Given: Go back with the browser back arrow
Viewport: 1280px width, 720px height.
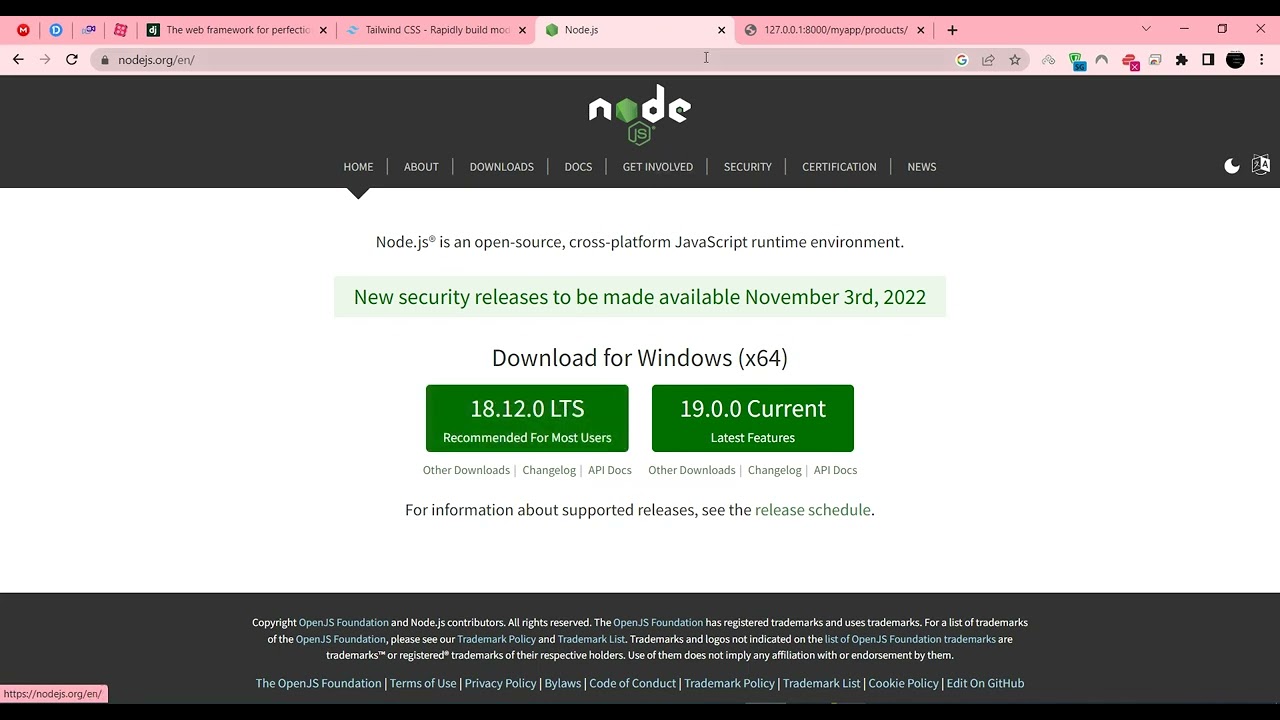Looking at the screenshot, I should [x=18, y=60].
